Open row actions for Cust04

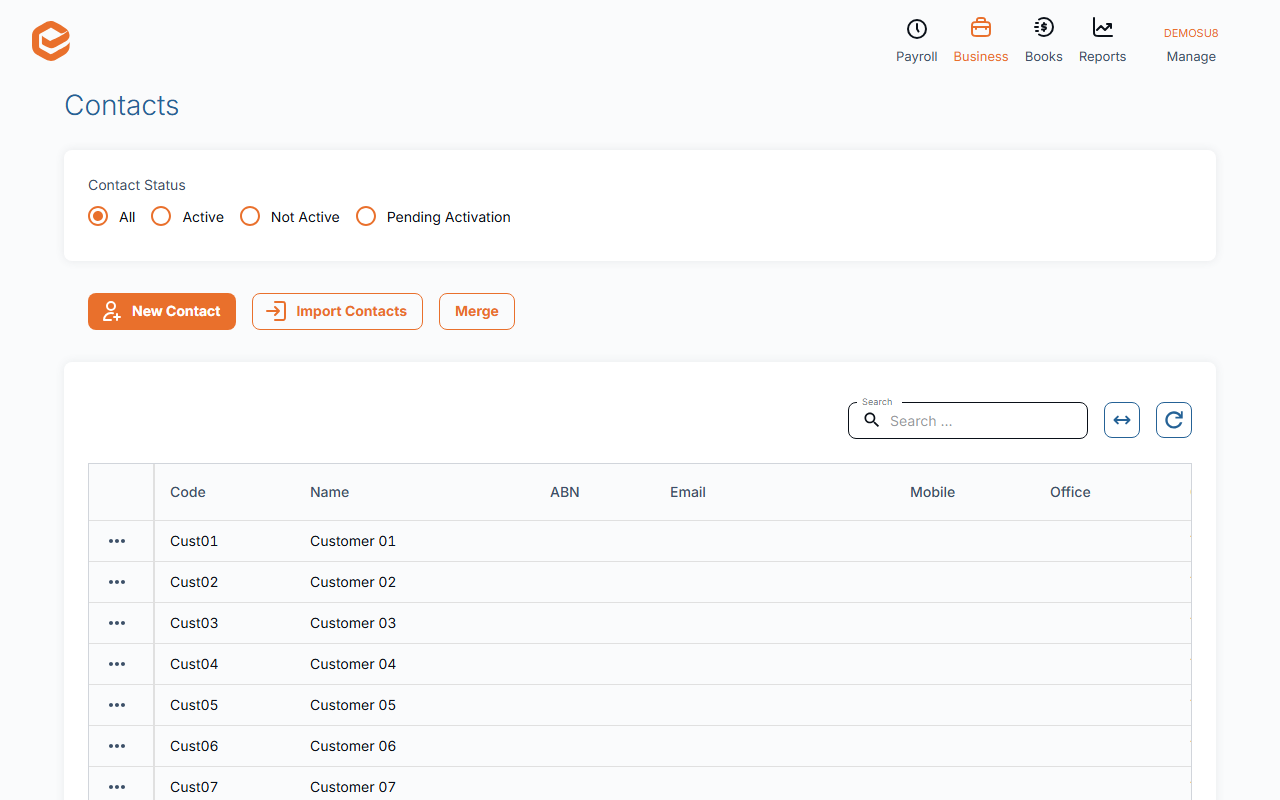click(117, 664)
